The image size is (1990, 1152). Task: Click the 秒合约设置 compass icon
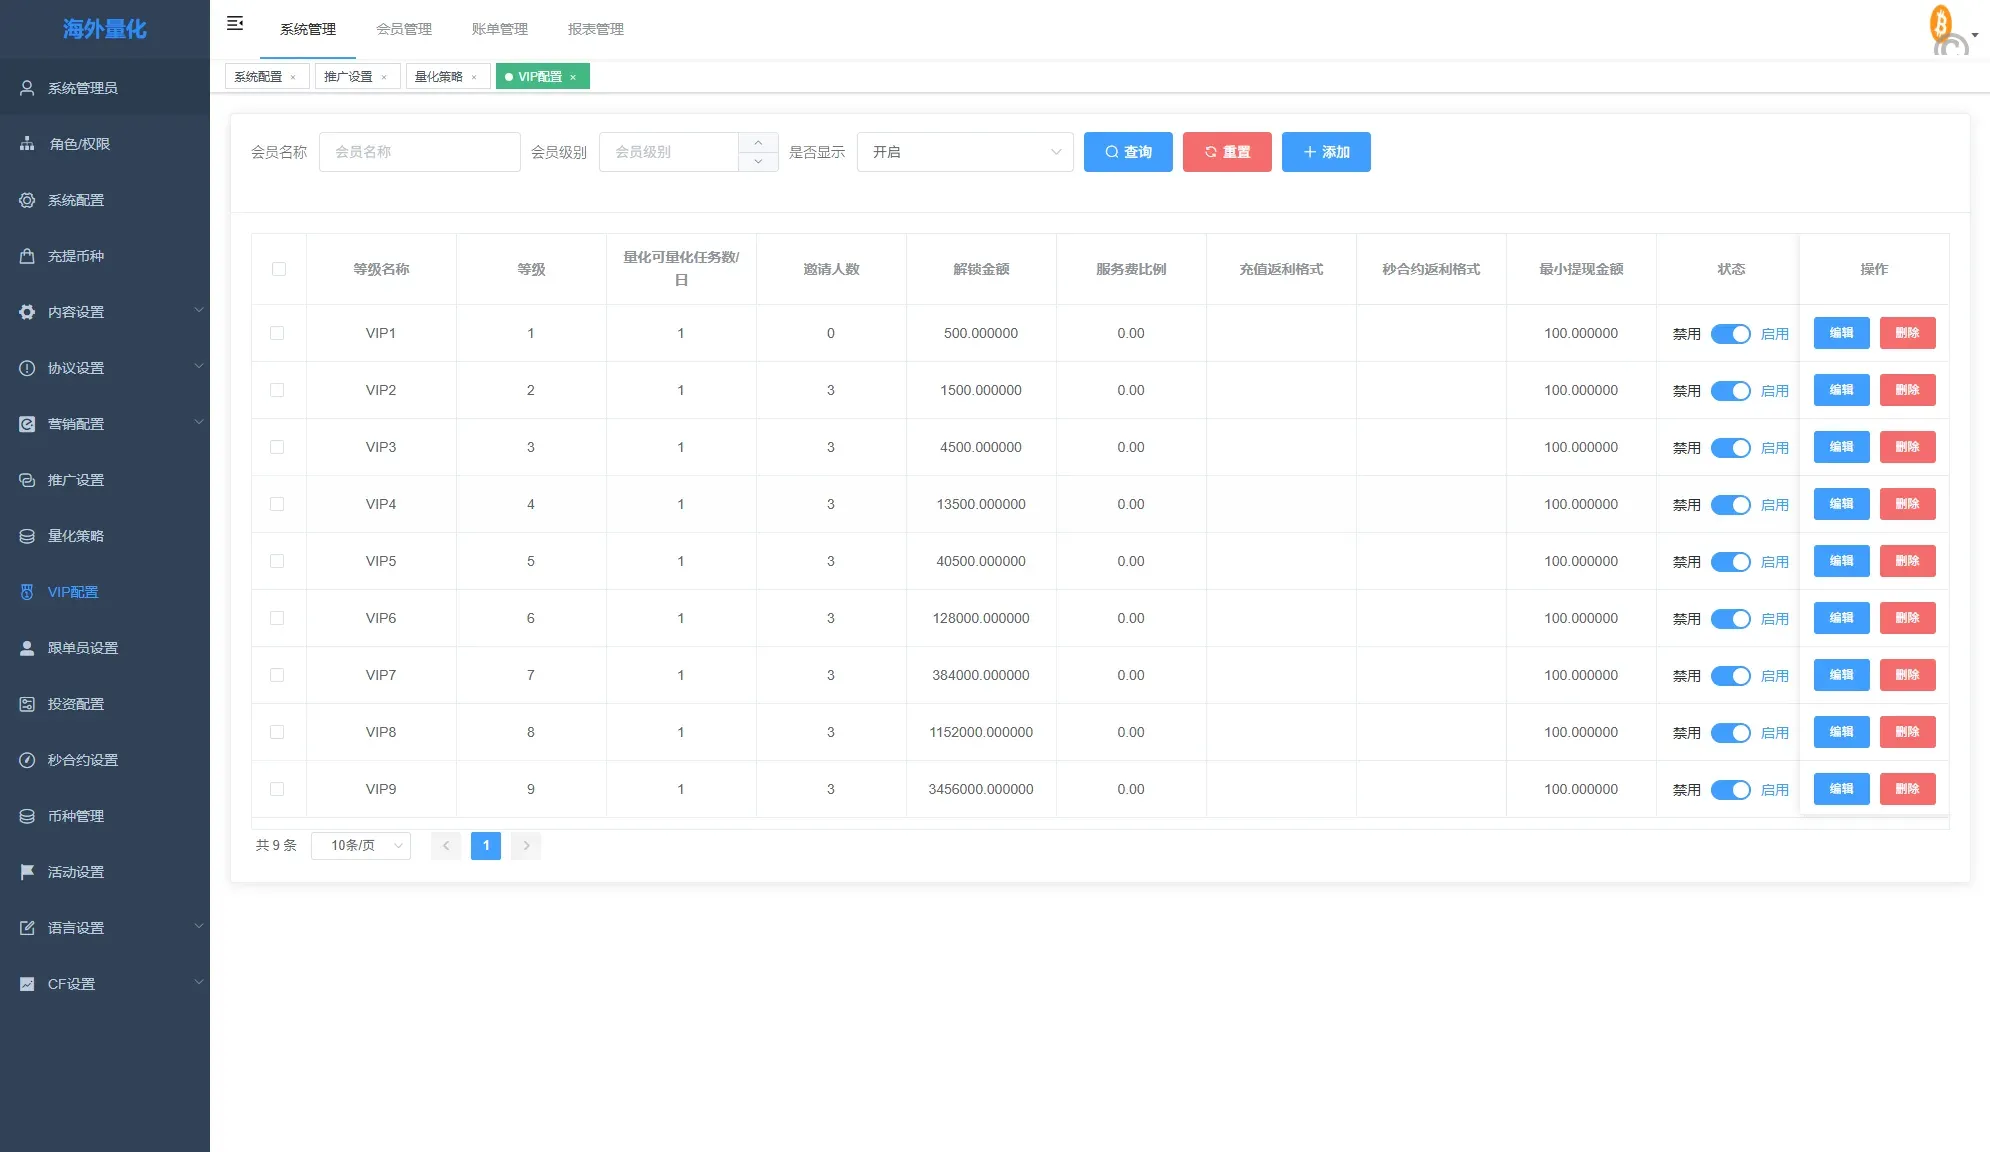(x=27, y=760)
